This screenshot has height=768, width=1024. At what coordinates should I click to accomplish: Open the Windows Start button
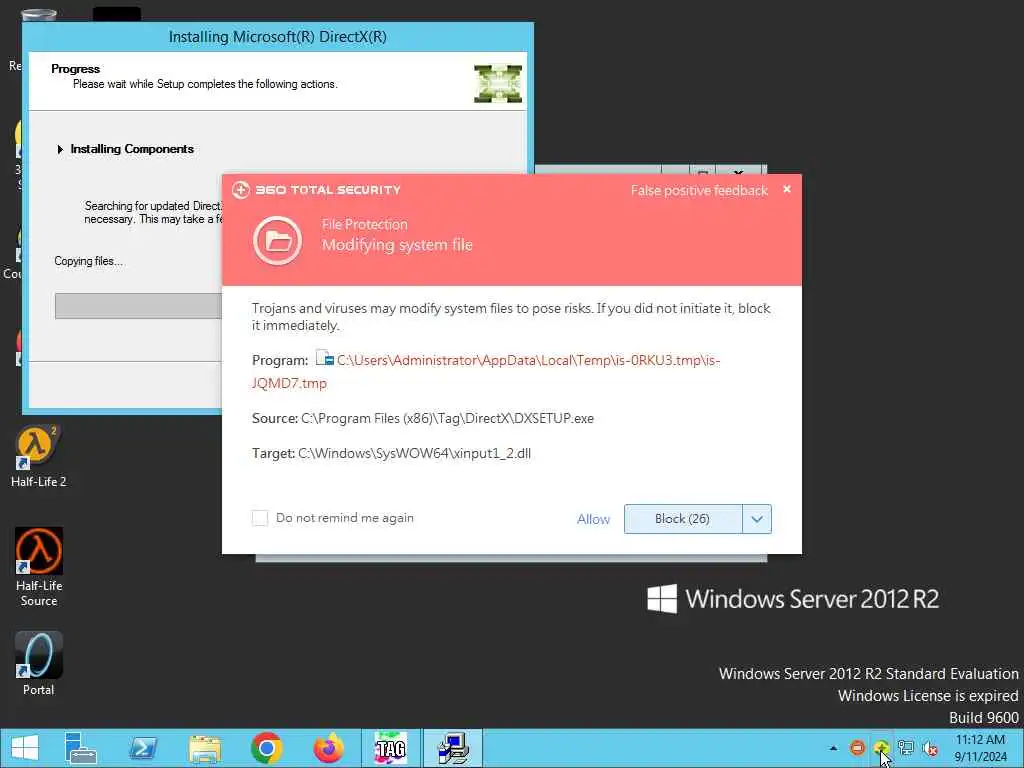(25, 748)
